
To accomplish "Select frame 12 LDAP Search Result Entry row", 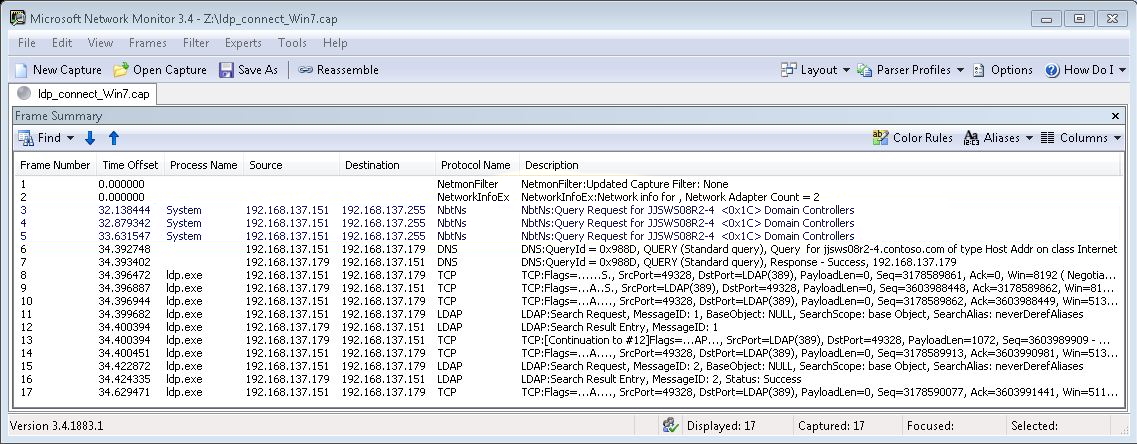I will pyautogui.click(x=568, y=327).
